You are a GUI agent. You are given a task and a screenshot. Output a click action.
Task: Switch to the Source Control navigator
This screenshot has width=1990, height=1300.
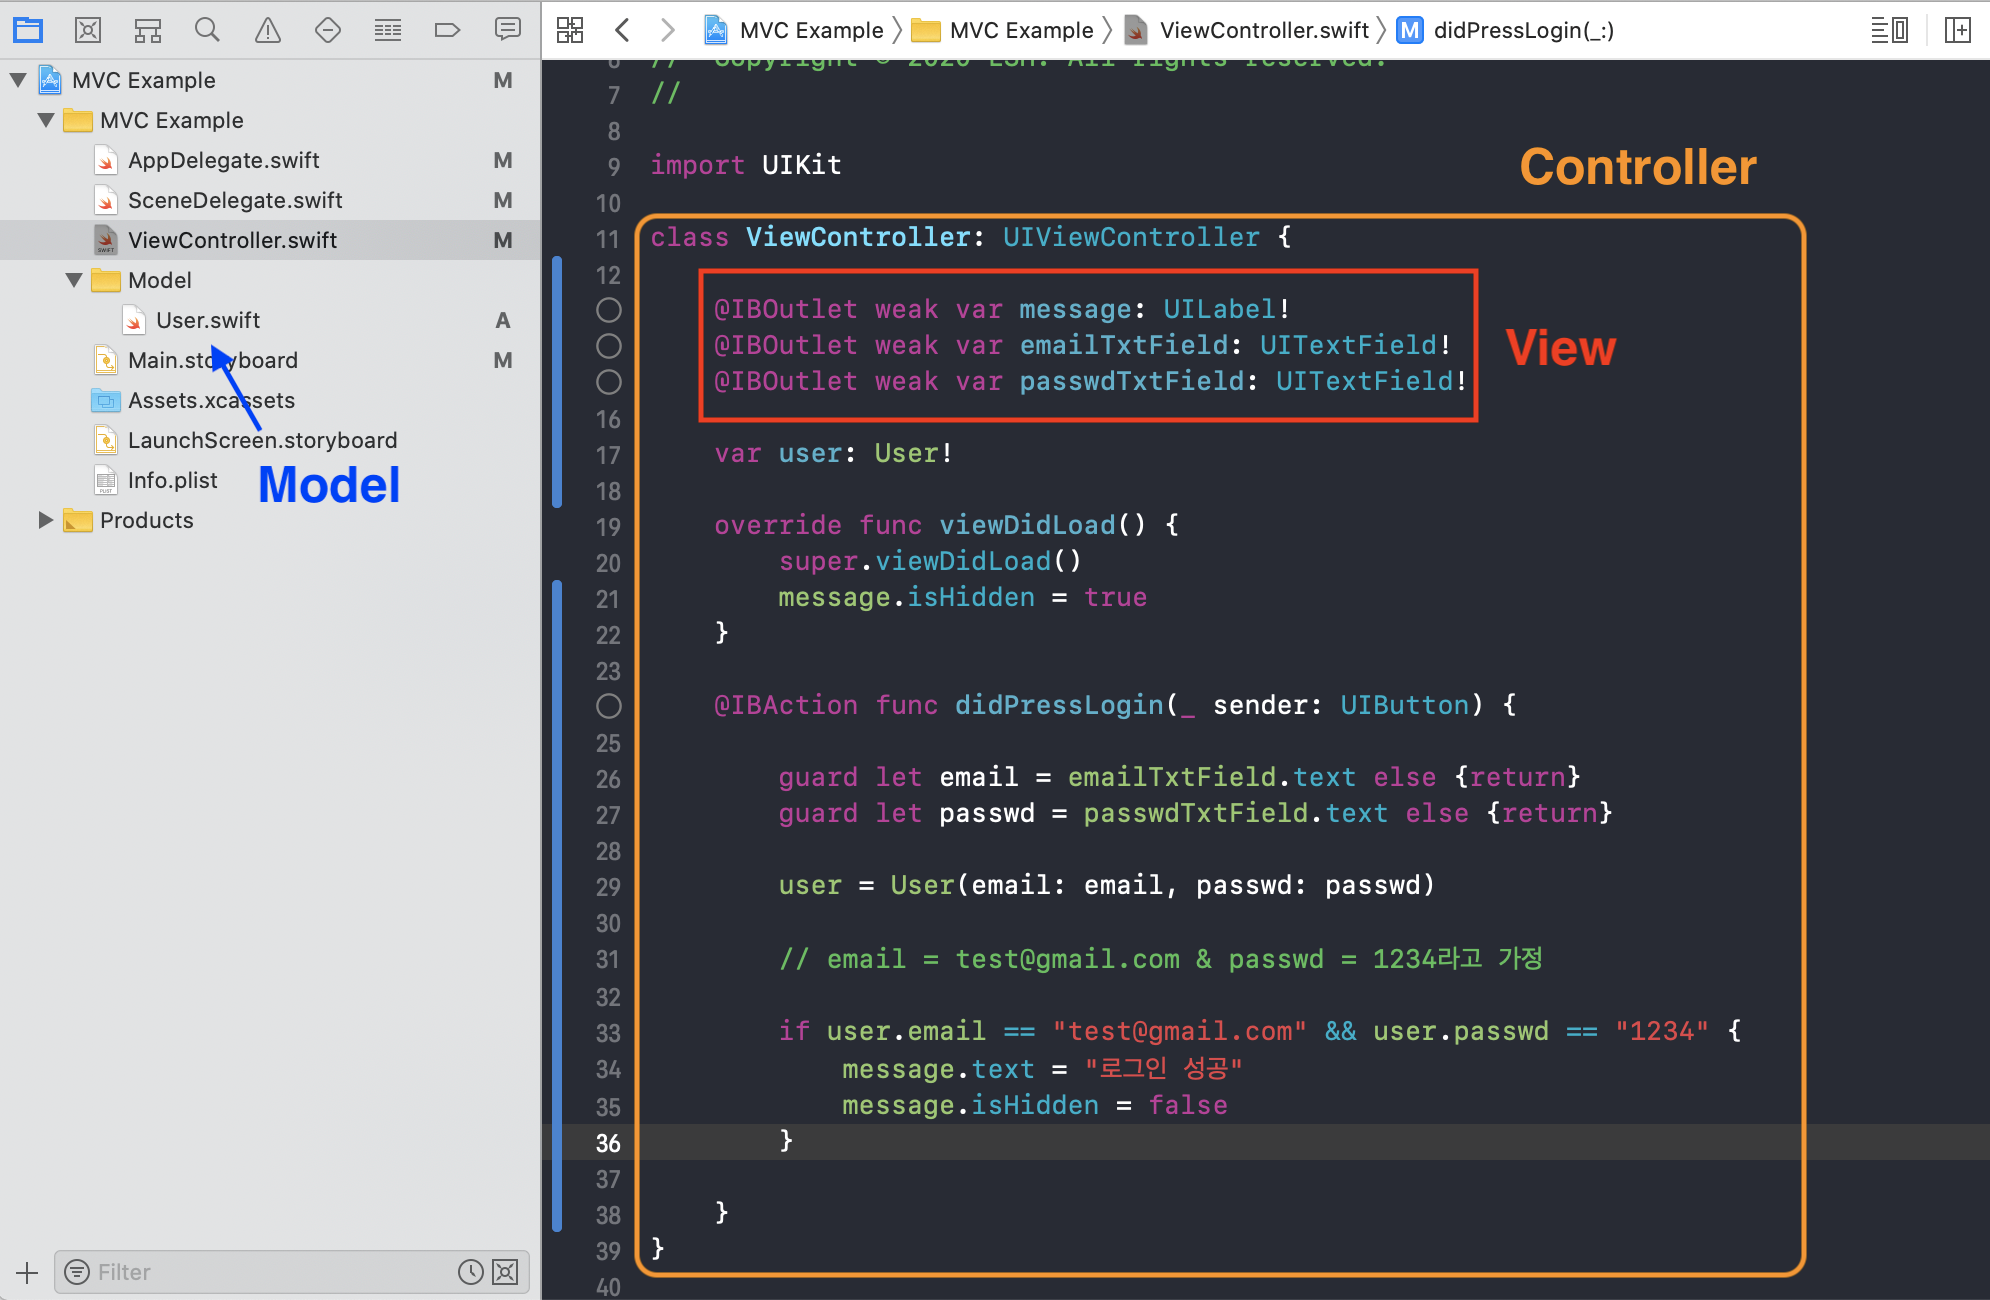88,30
